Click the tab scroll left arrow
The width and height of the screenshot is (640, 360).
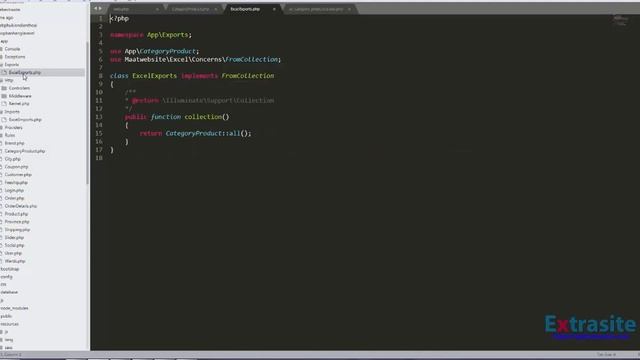click(96, 9)
